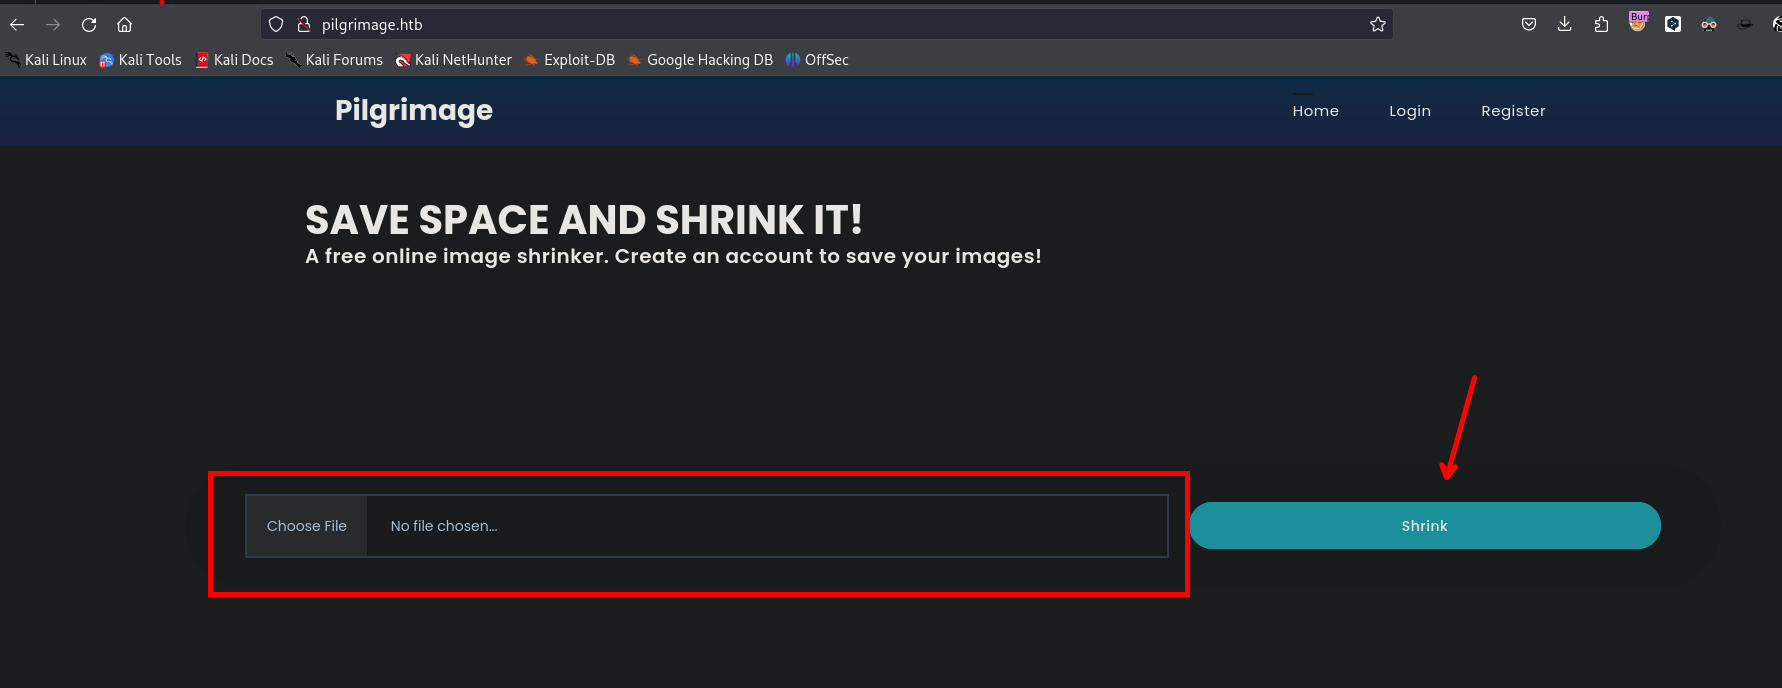Click the Choose File button

(306, 526)
